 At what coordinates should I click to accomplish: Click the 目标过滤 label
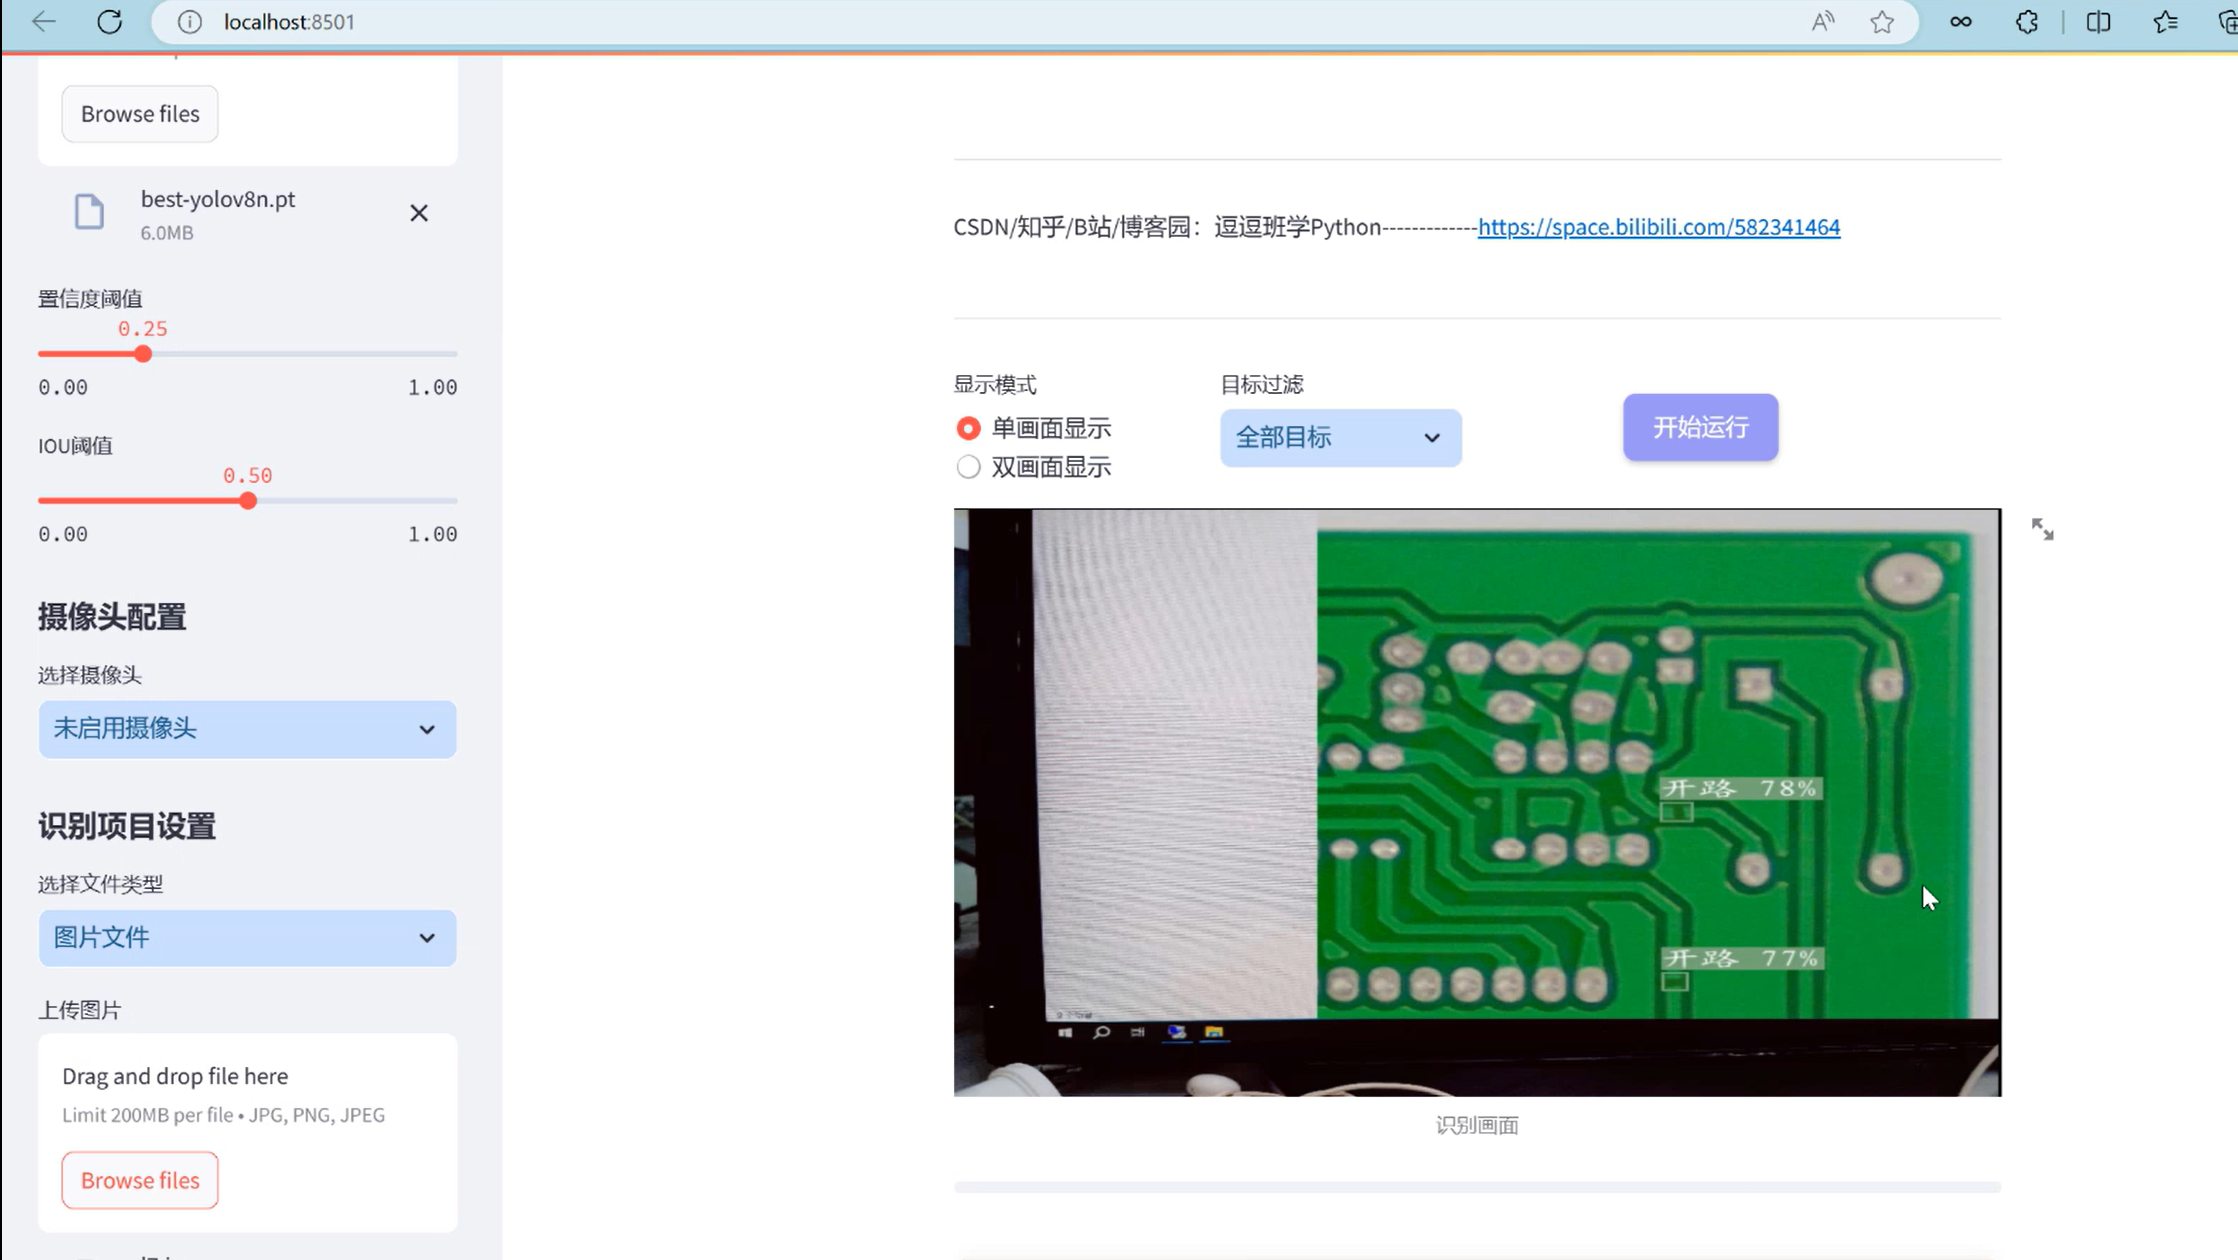[1262, 385]
